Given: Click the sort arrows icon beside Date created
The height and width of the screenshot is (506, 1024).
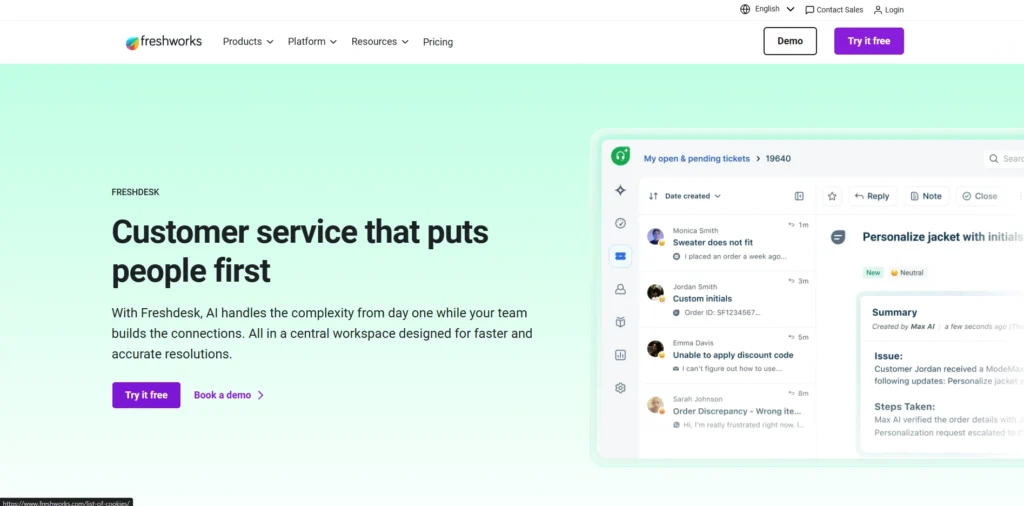Looking at the screenshot, I should click(653, 196).
